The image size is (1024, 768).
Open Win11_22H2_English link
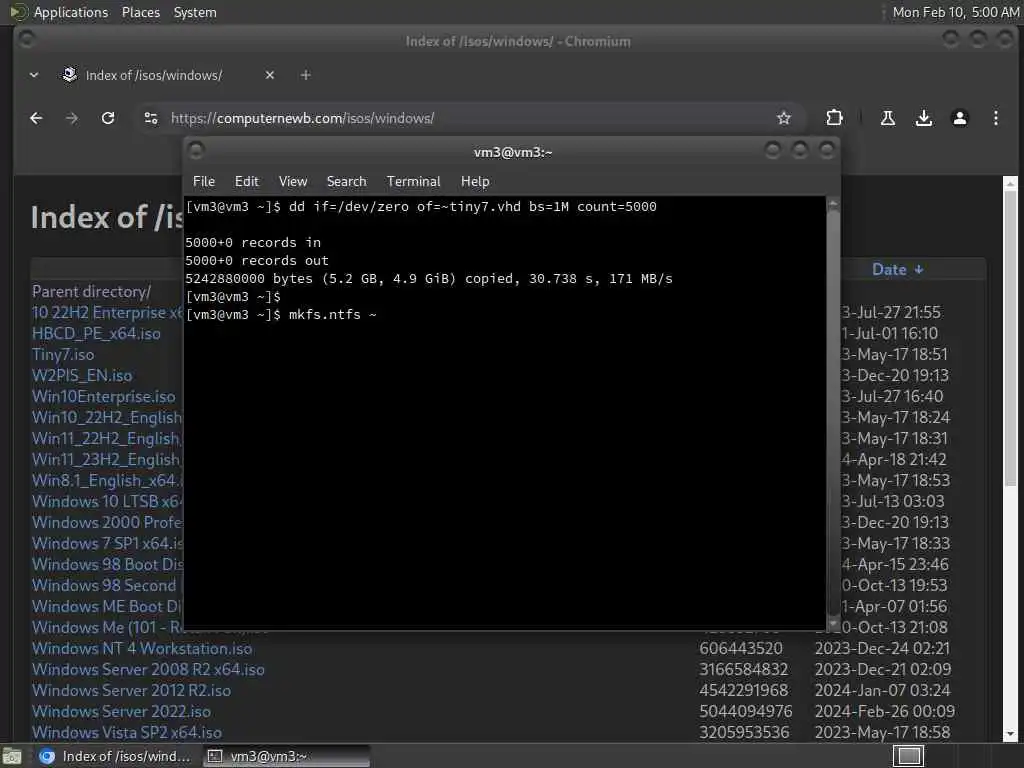[x=107, y=438]
